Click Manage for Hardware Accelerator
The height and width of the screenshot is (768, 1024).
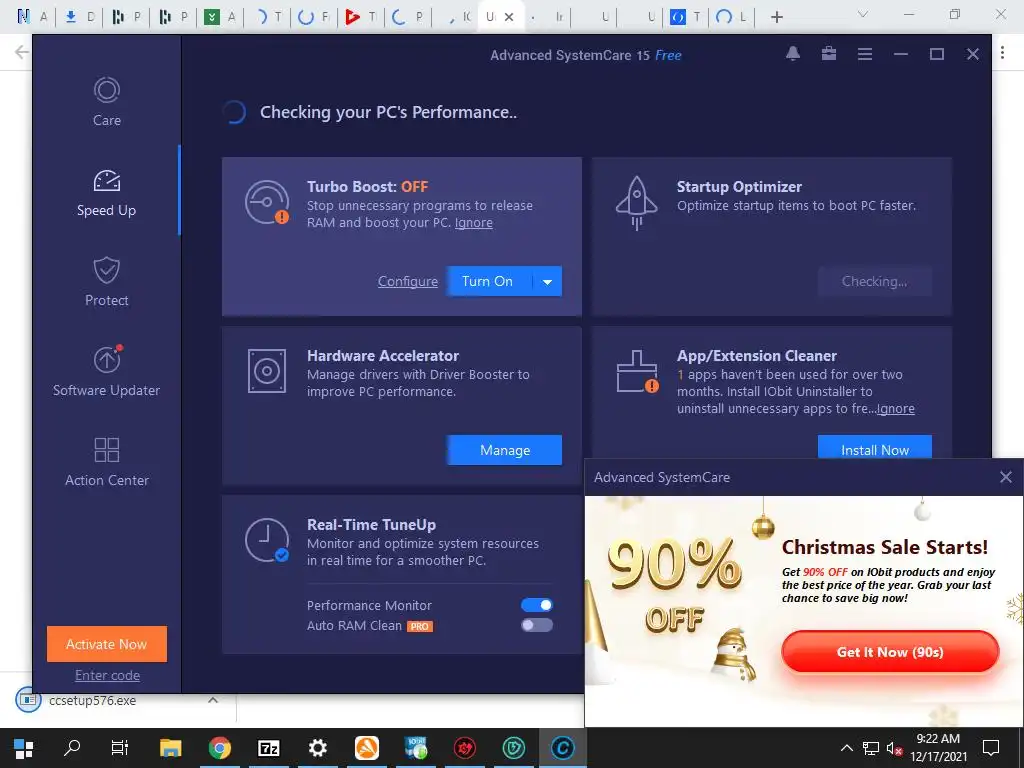click(x=504, y=450)
